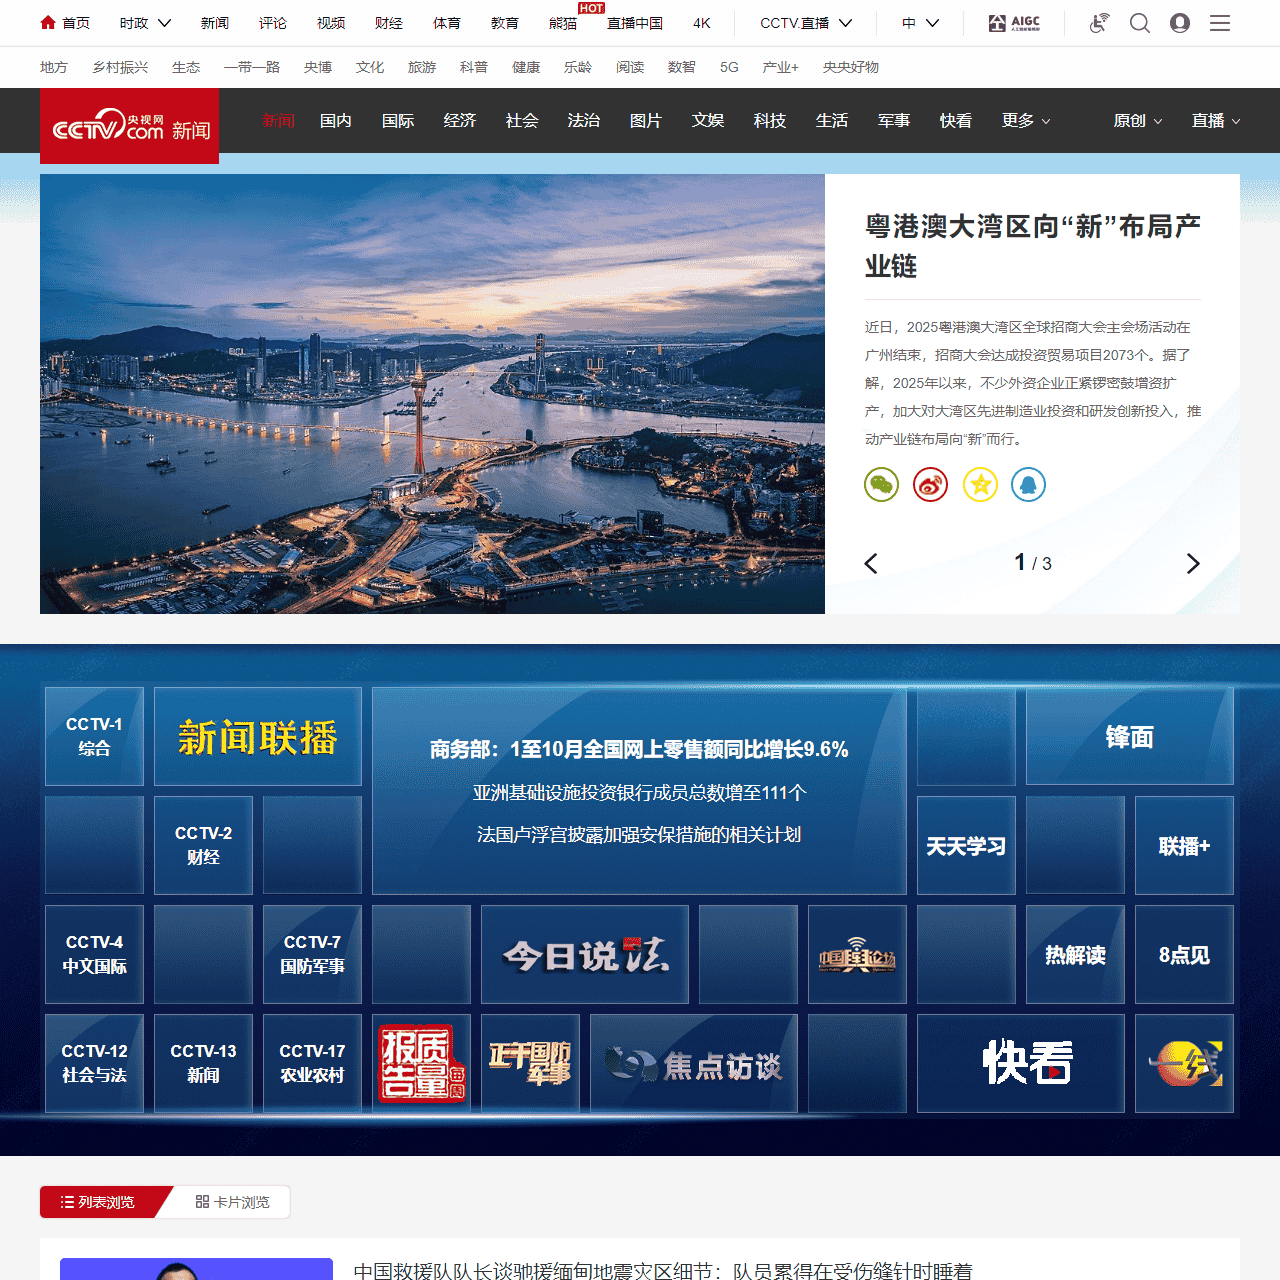Open the hamburger menu in the header
The width and height of the screenshot is (1280, 1280).
(x=1220, y=22)
